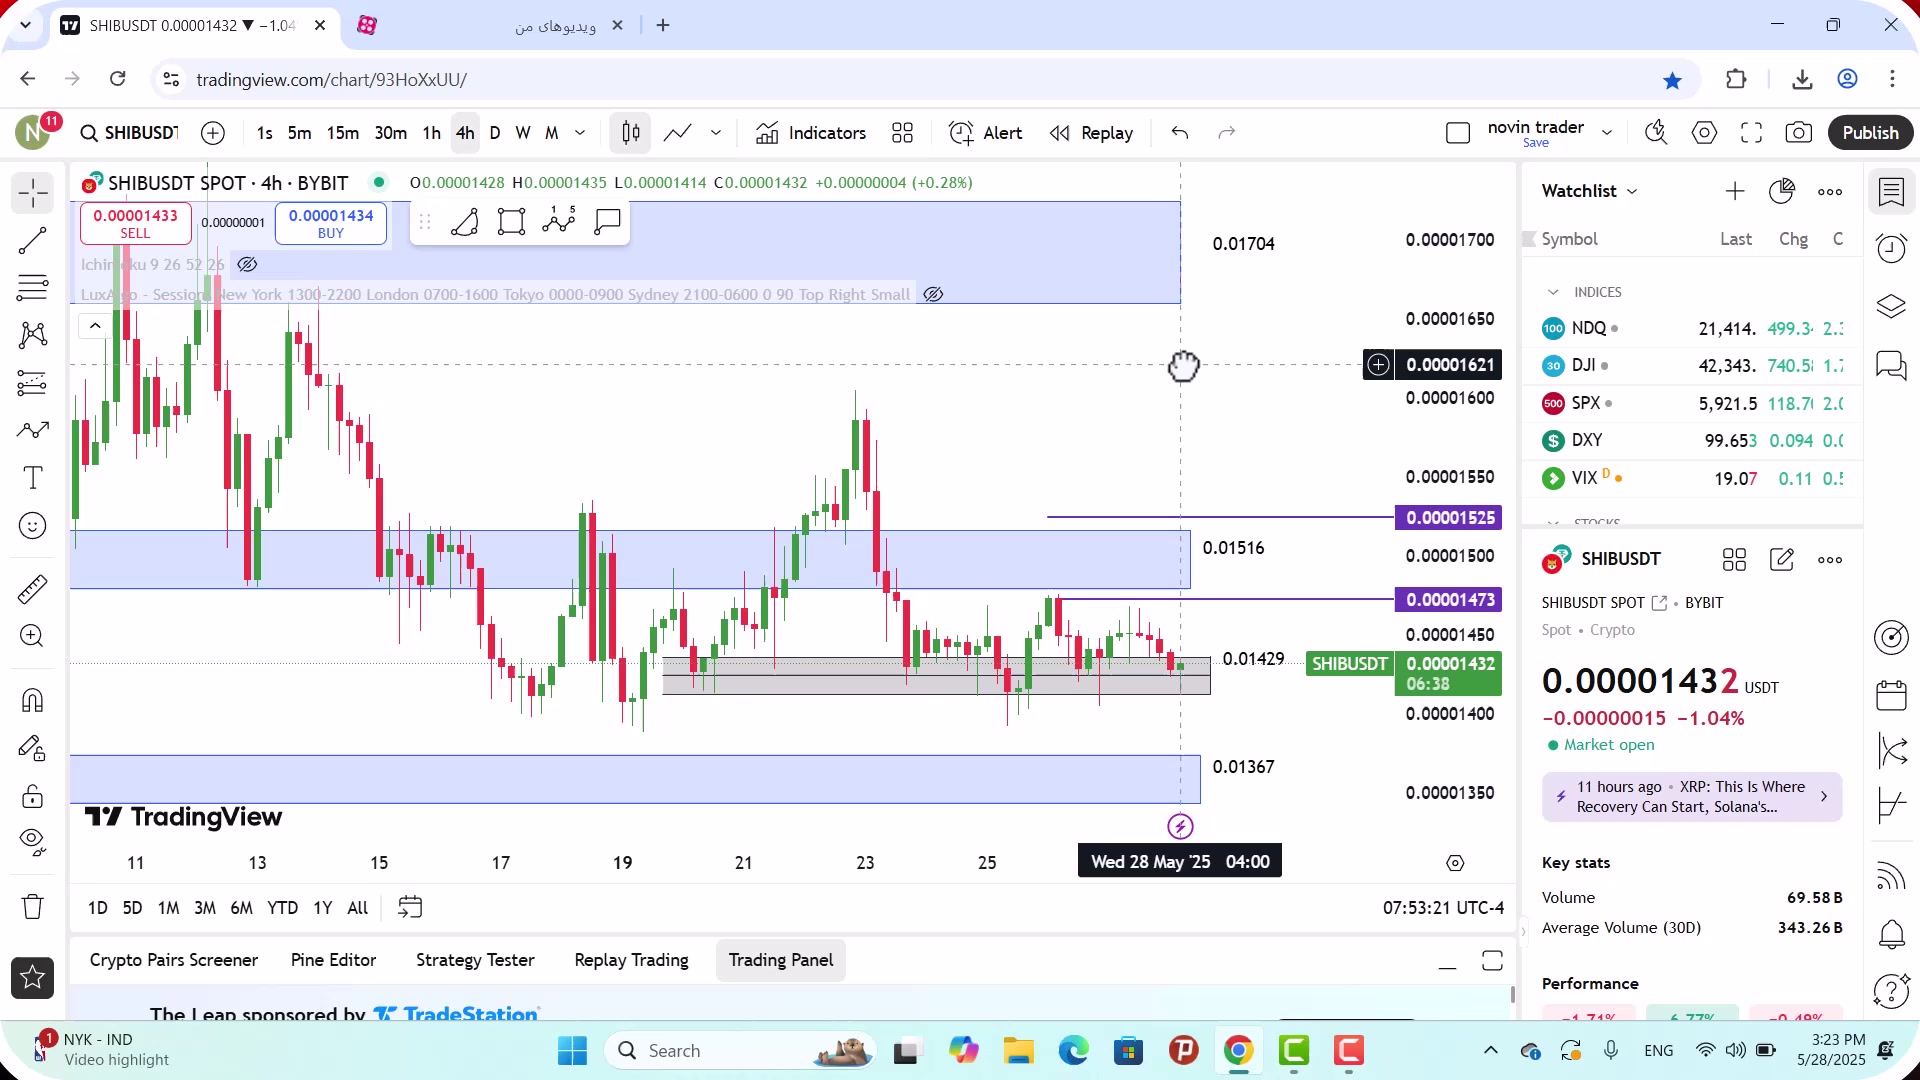Start bar Replay mode
The height and width of the screenshot is (1080, 1920).
(1091, 133)
